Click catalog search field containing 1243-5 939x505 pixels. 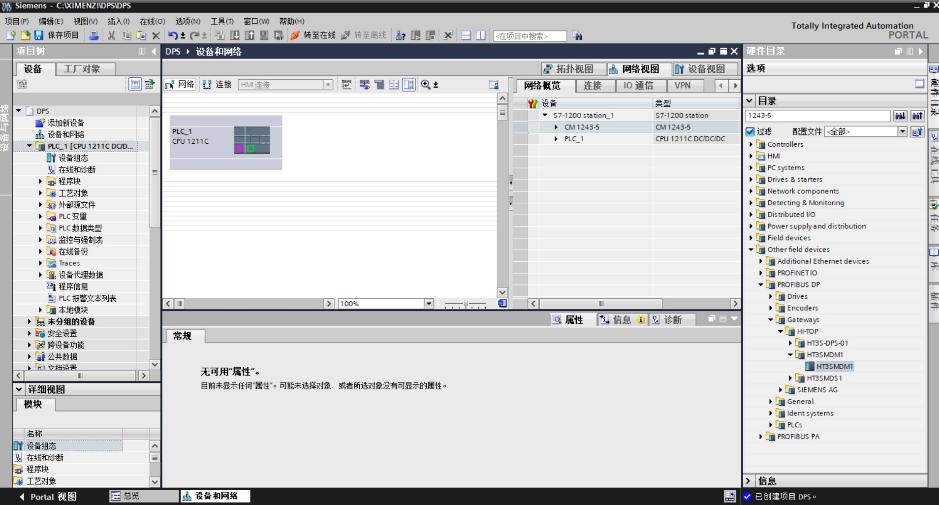click(817, 116)
